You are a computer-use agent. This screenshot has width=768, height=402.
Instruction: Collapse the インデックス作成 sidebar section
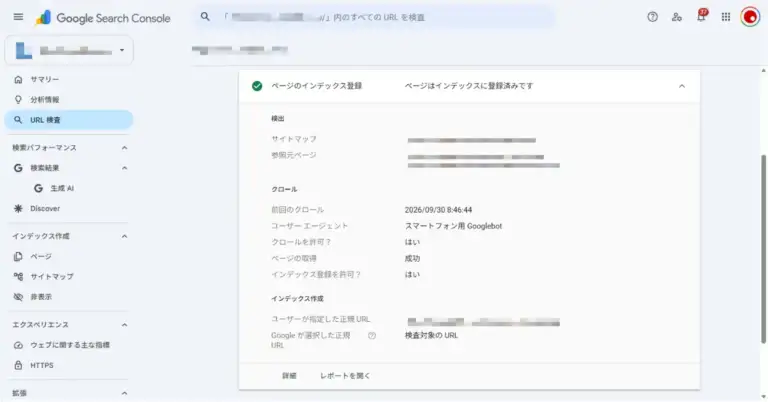(124, 236)
